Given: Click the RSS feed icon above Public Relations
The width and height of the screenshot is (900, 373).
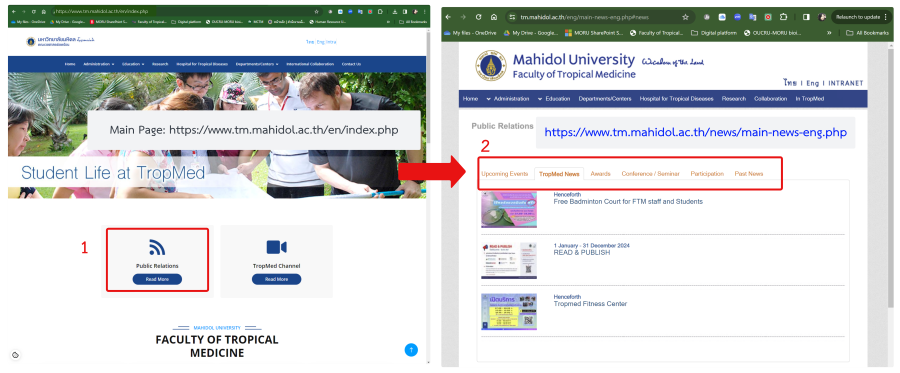Looking at the screenshot, I should coord(157,247).
